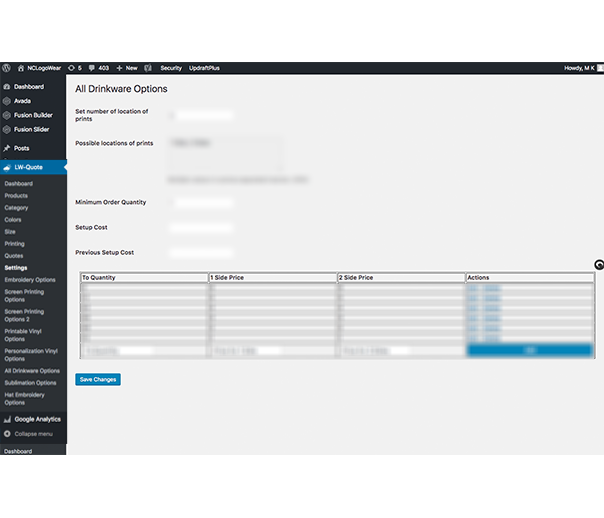The height and width of the screenshot is (518, 604).
Task: Open UpdraftPlus from the admin bar
Action: (203, 68)
